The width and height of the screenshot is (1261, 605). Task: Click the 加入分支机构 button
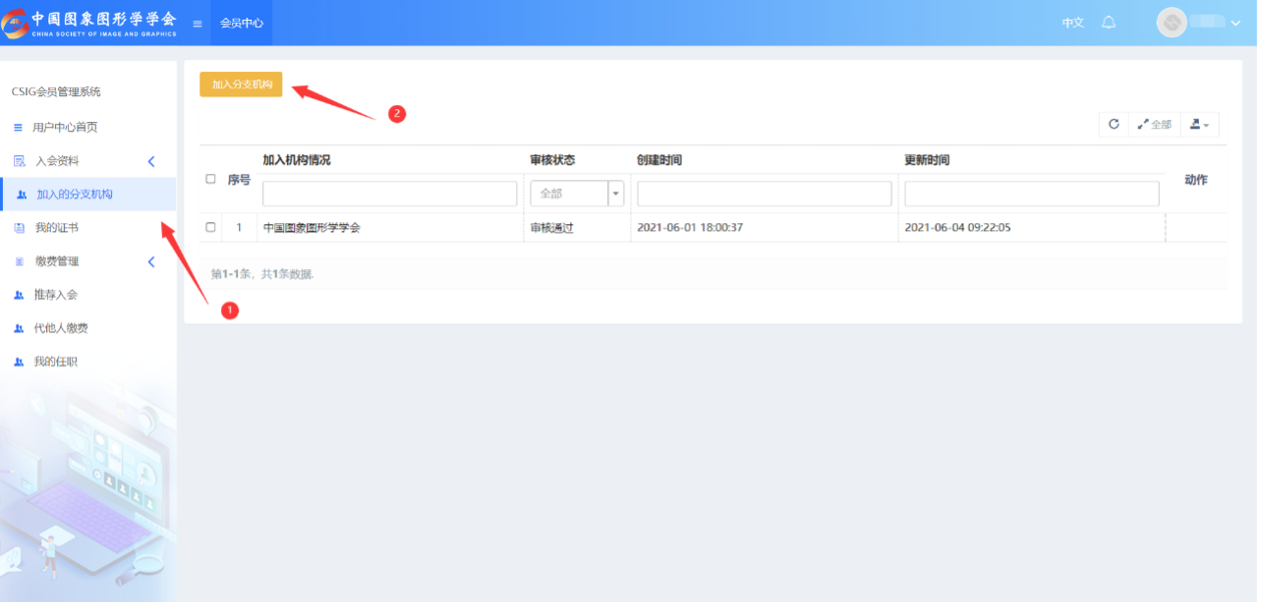coord(241,85)
